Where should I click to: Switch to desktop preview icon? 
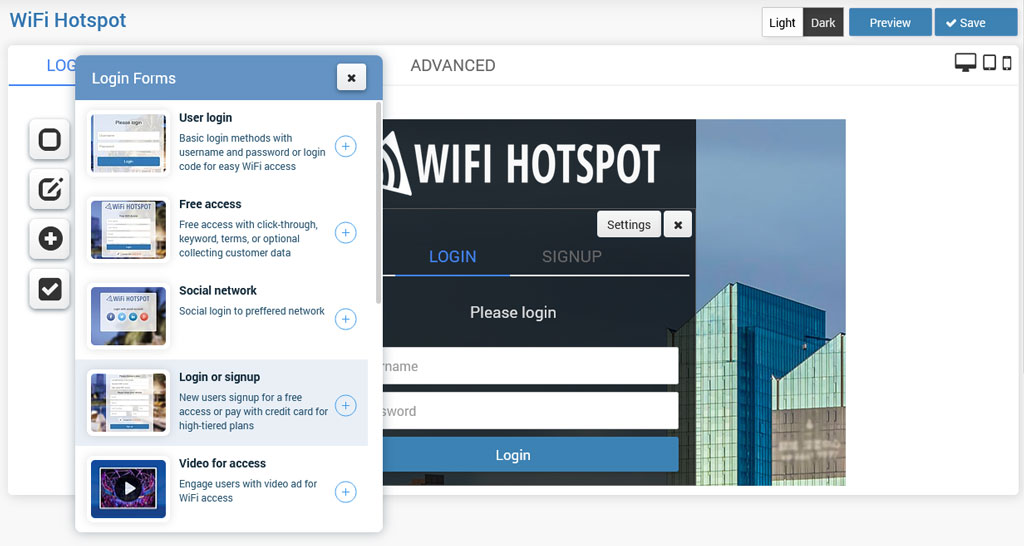click(x=965, y=63)
